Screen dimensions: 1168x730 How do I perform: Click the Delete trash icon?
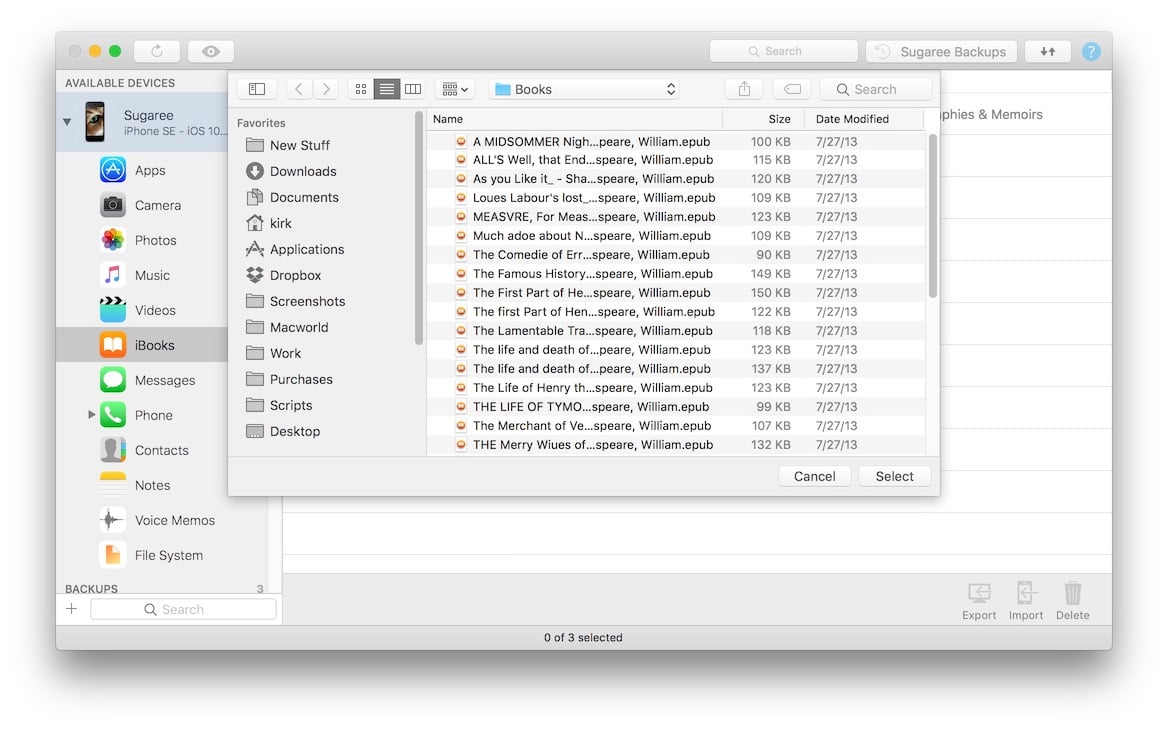1073,601
